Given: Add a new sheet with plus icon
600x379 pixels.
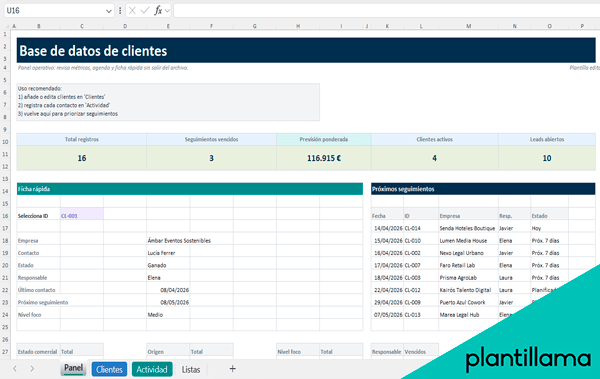Looking at the screenshot, I should tap(232, 369).
